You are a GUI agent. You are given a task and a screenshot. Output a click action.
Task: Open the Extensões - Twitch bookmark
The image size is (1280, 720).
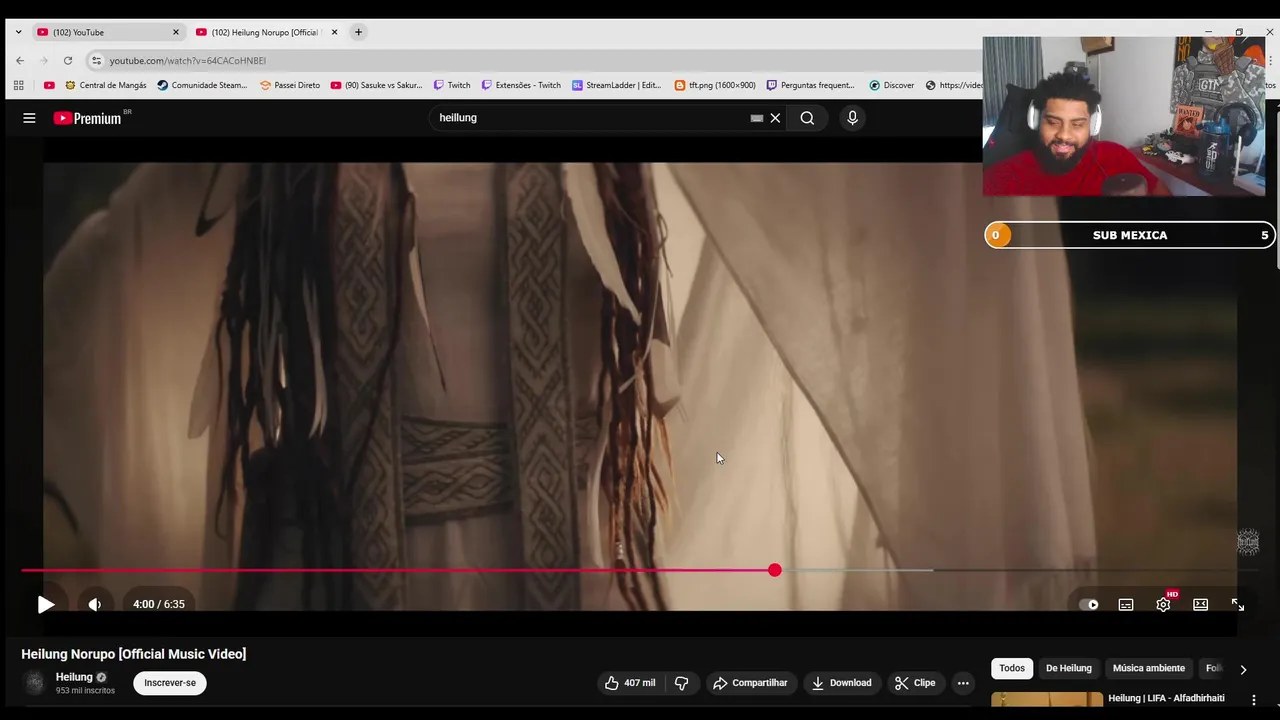[x=521, y=85]
